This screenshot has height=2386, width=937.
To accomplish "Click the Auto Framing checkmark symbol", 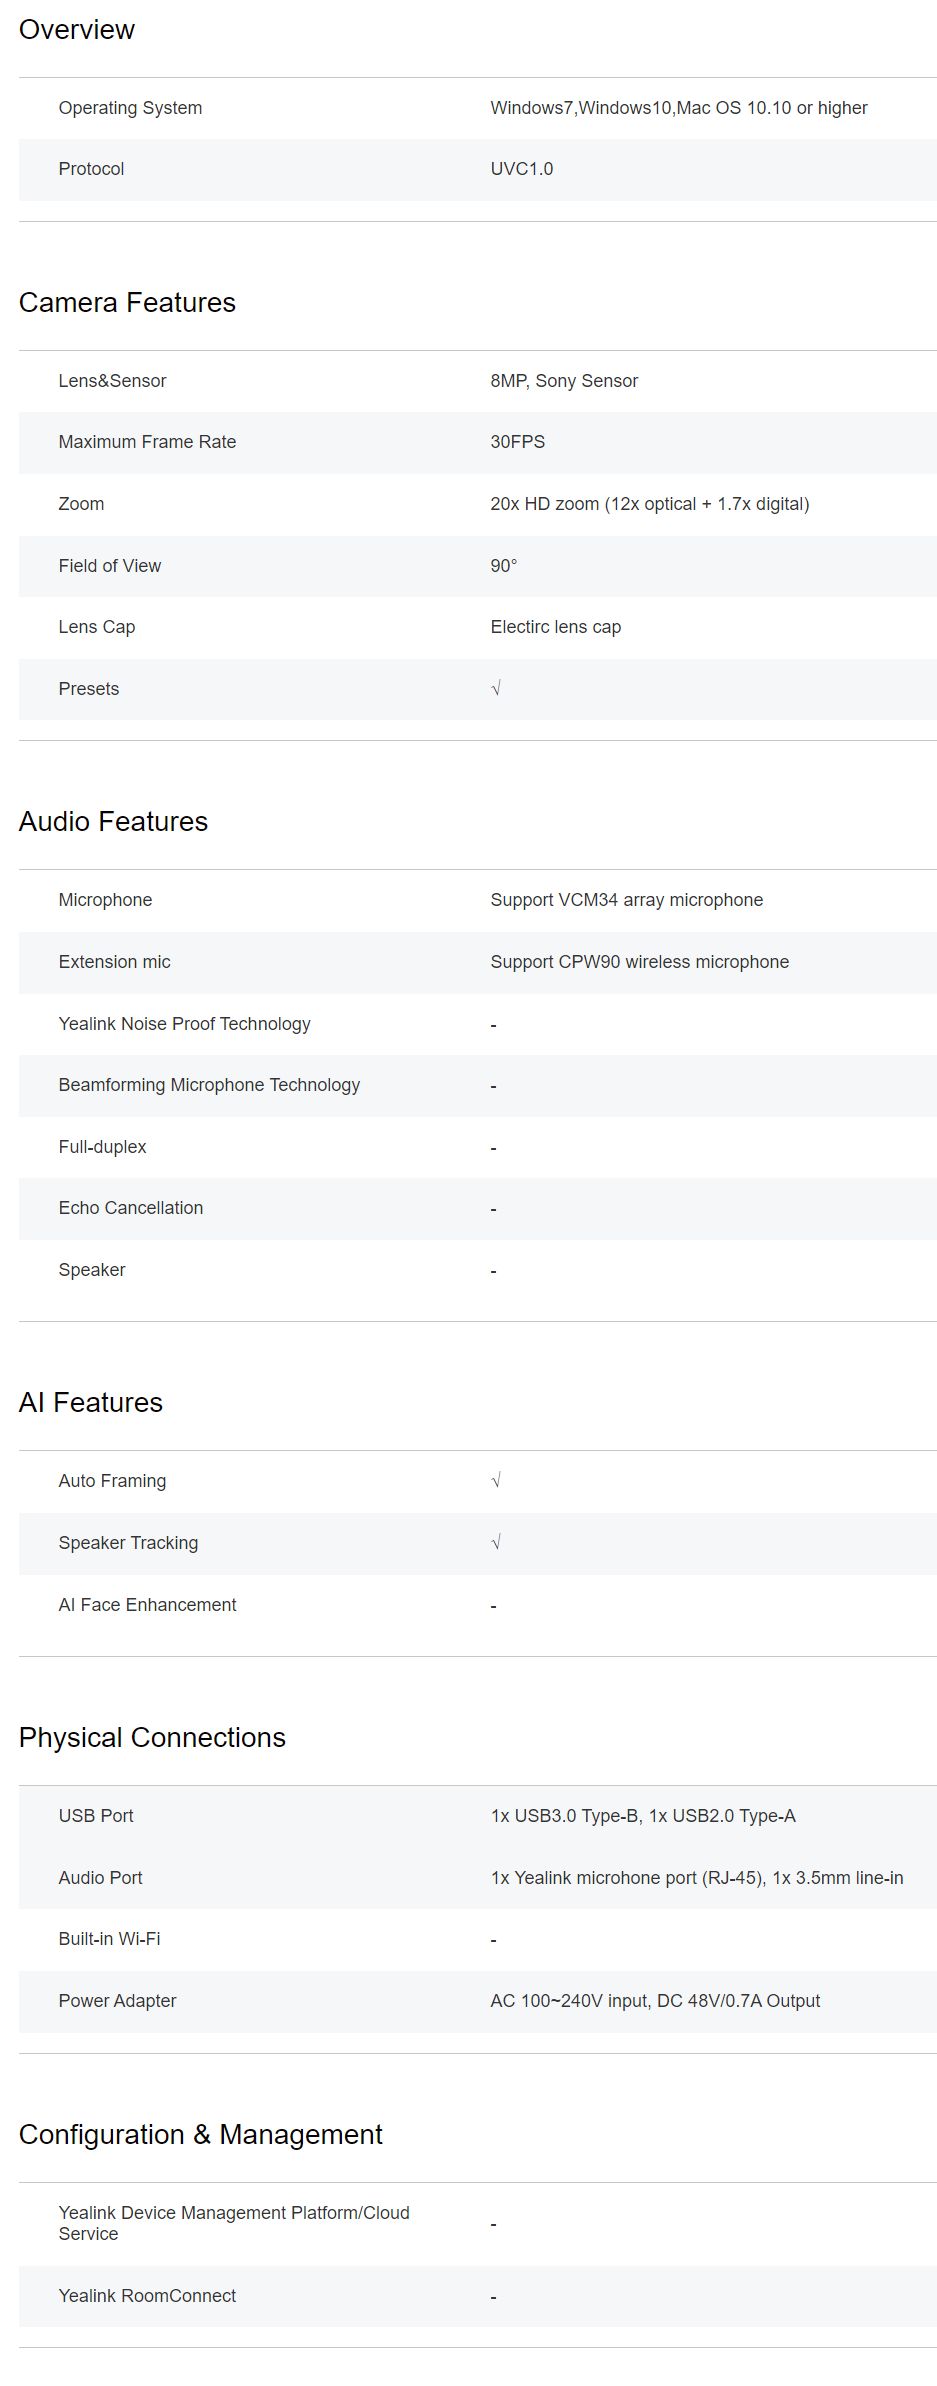I will [x=496, y=1481].
